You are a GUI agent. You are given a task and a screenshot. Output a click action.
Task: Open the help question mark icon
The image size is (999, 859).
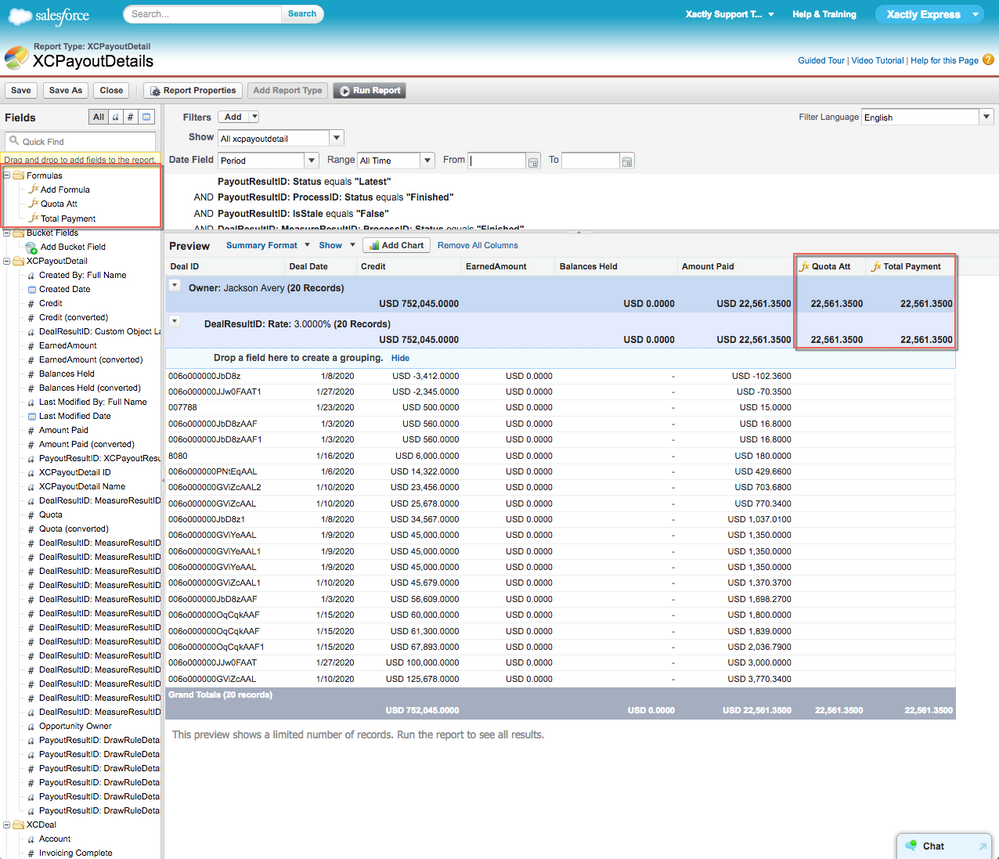click(988, 60)
